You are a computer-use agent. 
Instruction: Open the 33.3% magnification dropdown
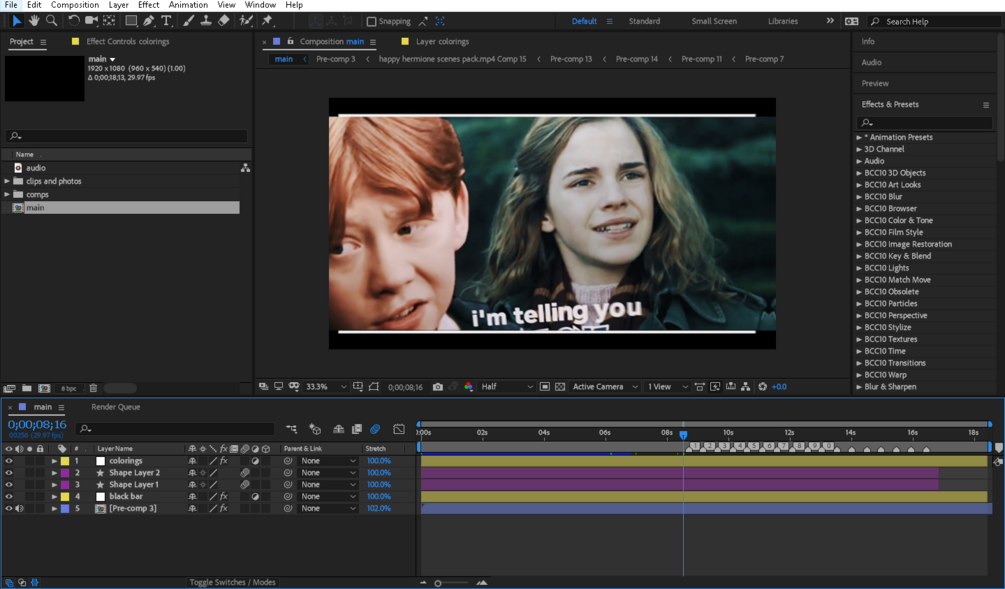point(326,387)
